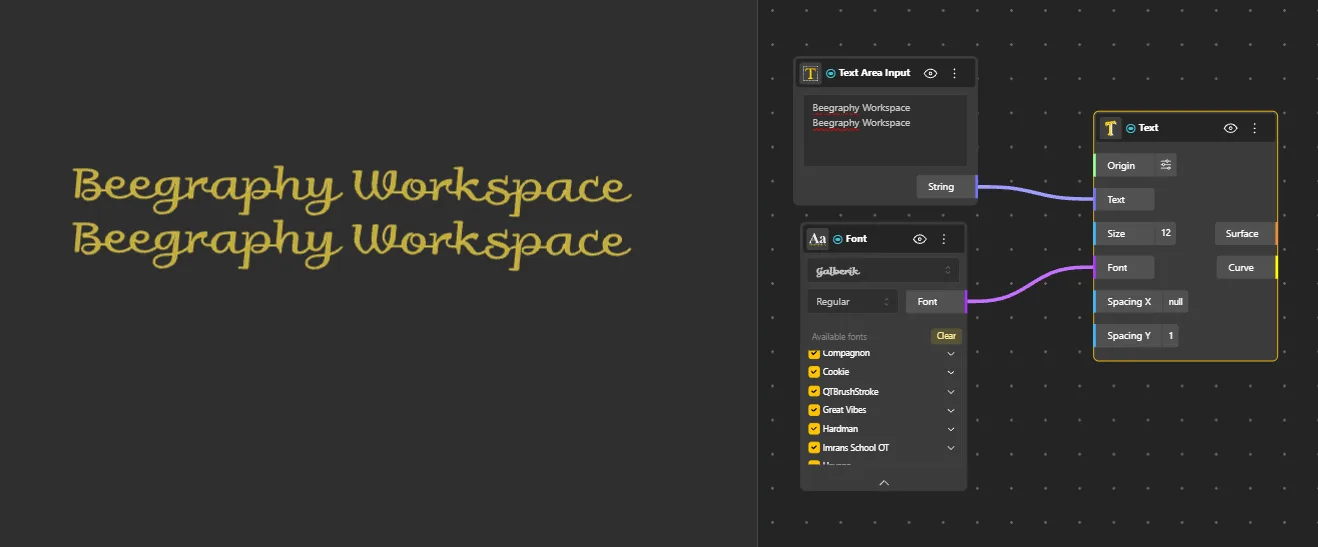
Task: Expand the Cookie font row chevron
Action: (951, 372)
